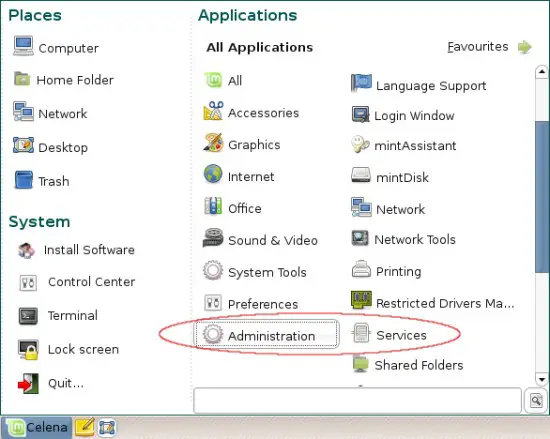Click the Network icon under Places

tap(23, 112)
